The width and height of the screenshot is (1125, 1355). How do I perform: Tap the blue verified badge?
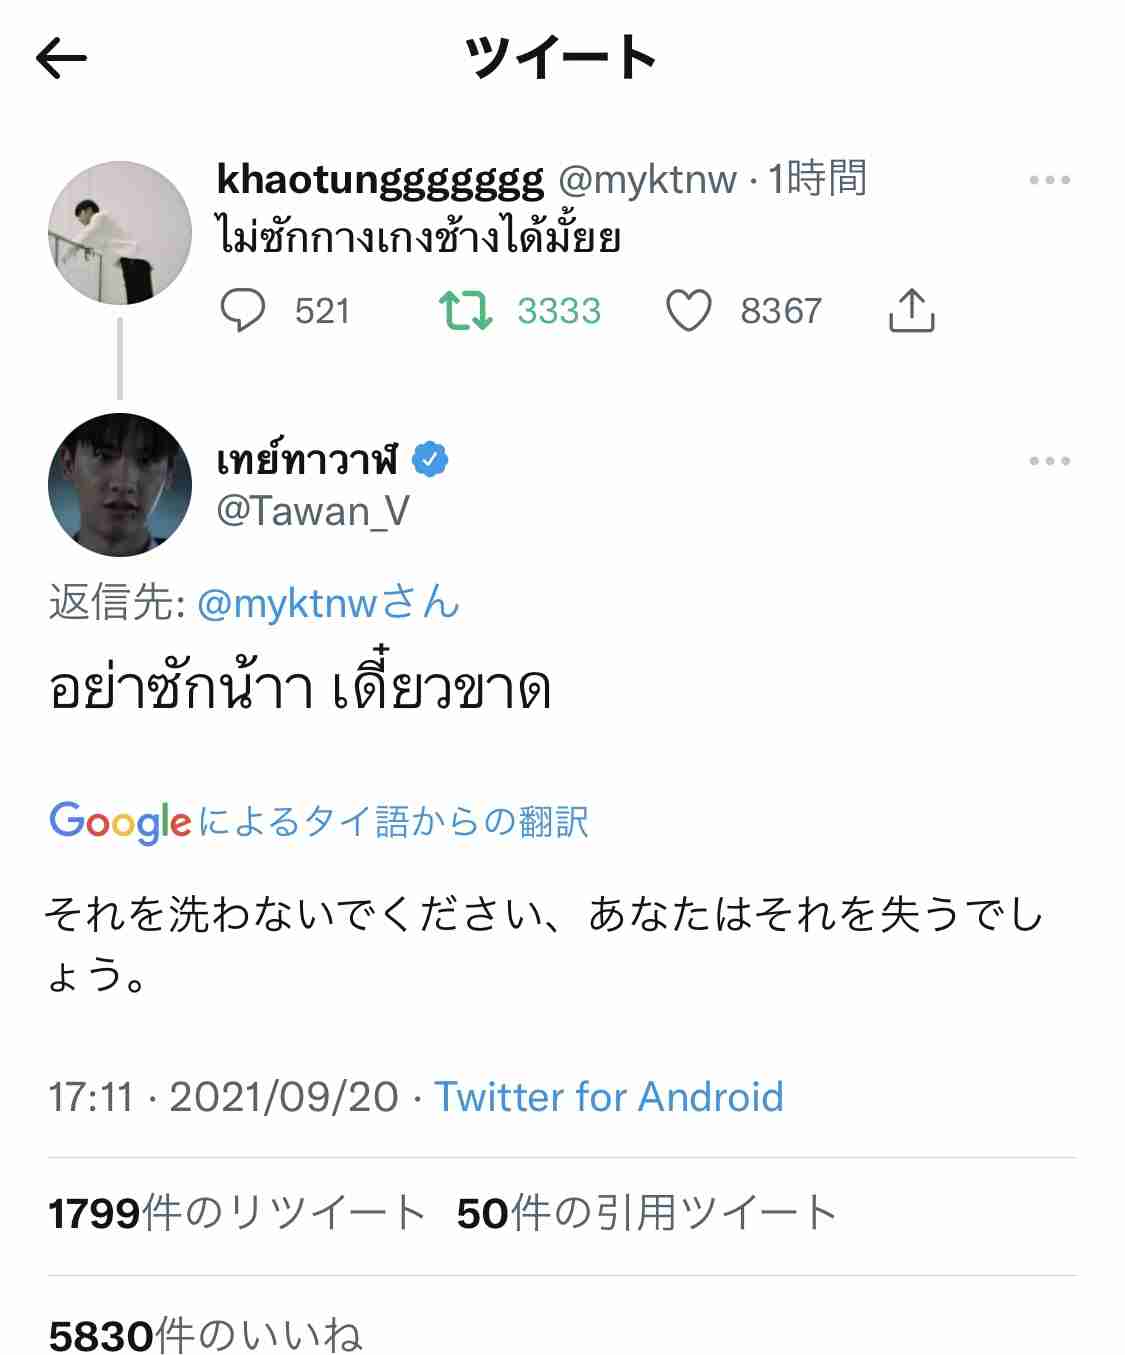(x=430, y=460)
